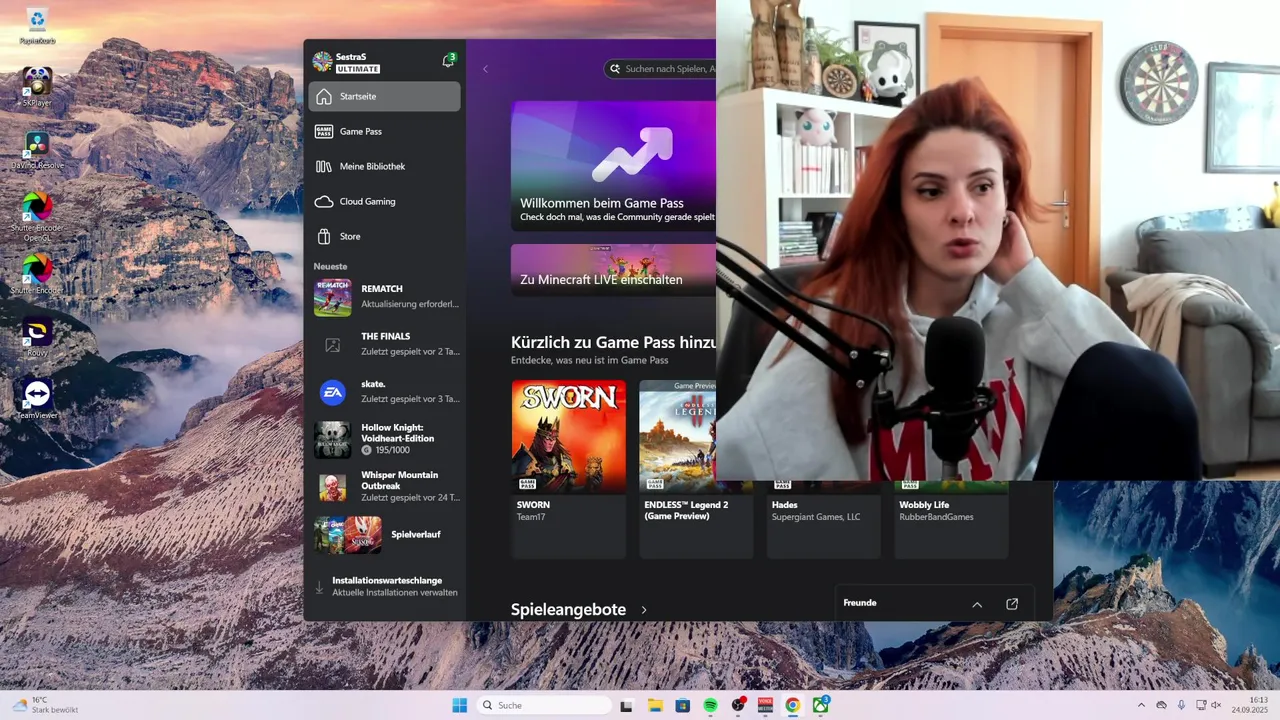Open the Meine Bibliothek library icon
Screen dimensions: 1280x720
323,166
